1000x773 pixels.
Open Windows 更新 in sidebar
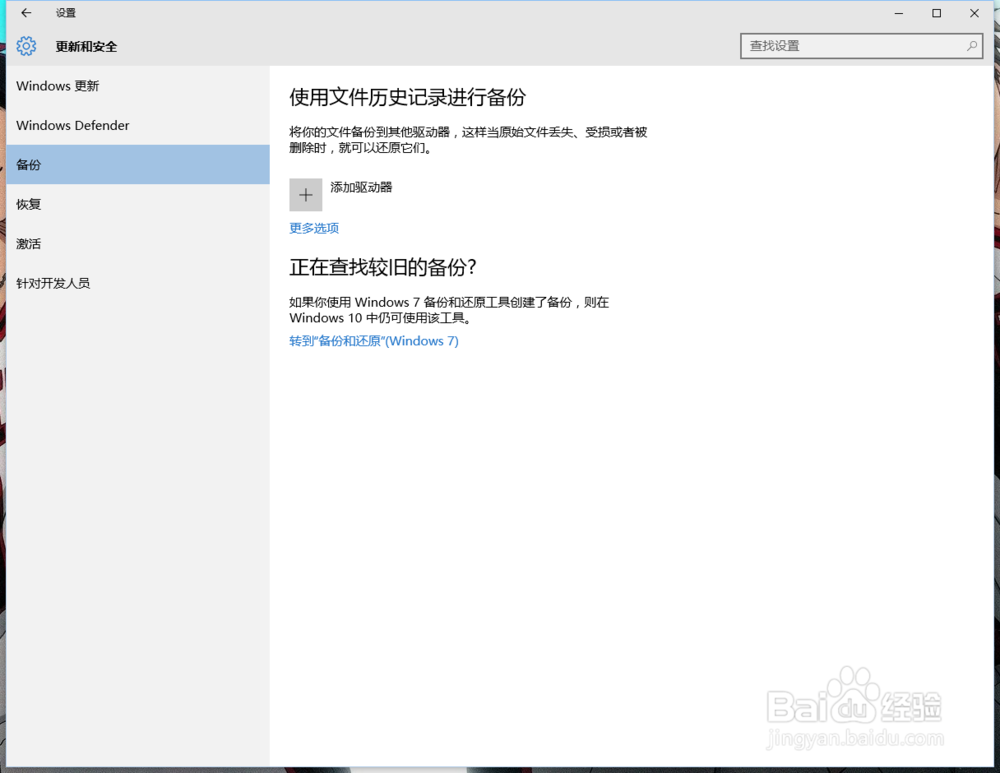[138, 86]
